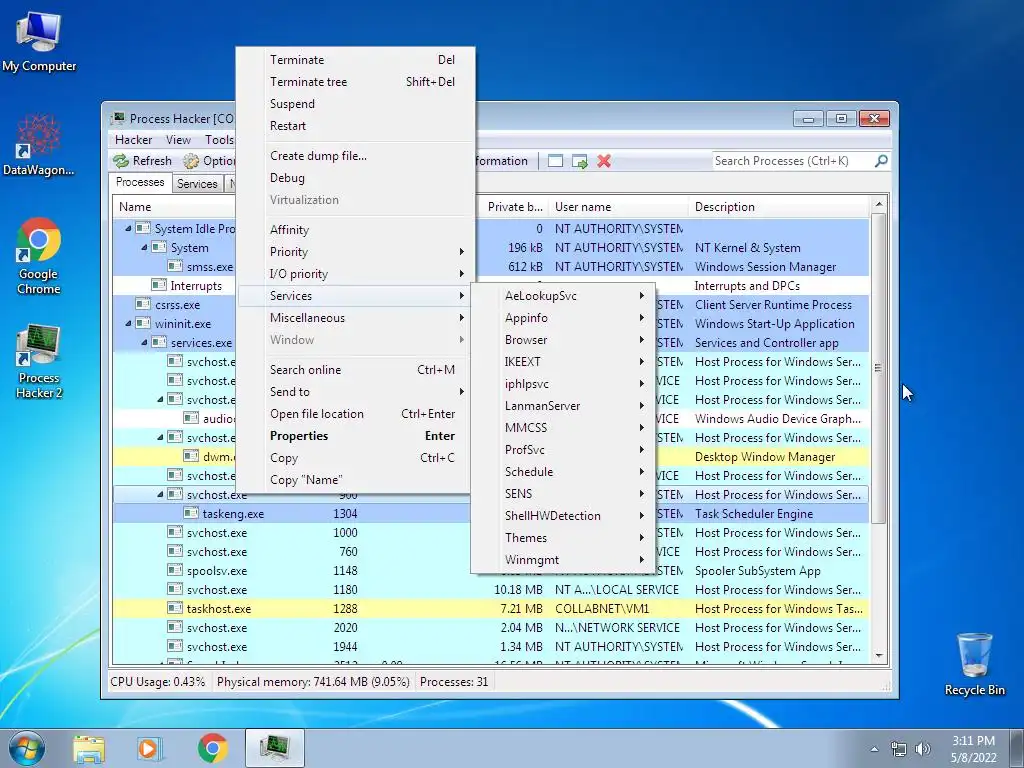Click the Process Hacker taskbar button

(275, 748)
